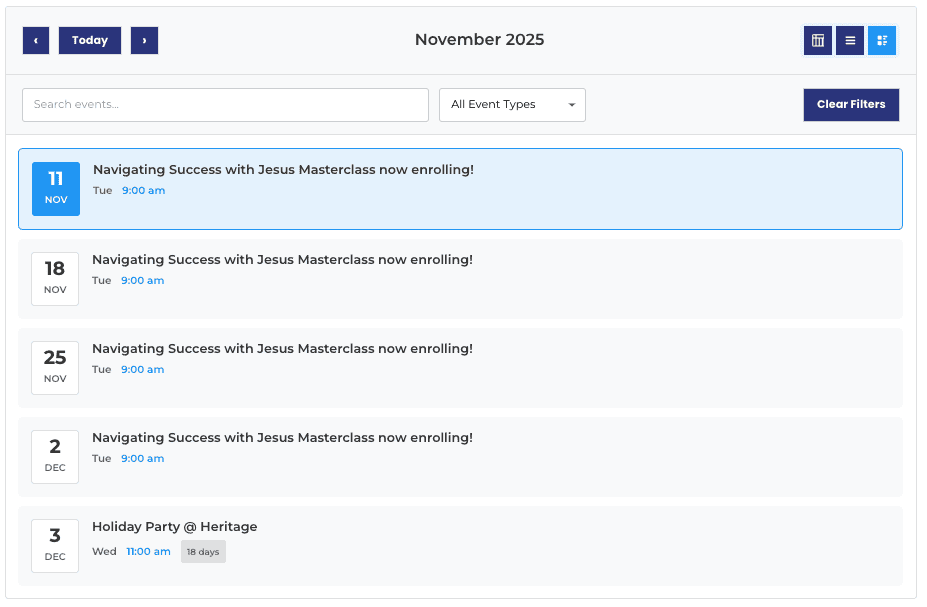Open the Nov 11 Masterclass event title
Image resolution: width=927 pixels, height=607 pixels.
pyautogui.click(x=283, y=170)
